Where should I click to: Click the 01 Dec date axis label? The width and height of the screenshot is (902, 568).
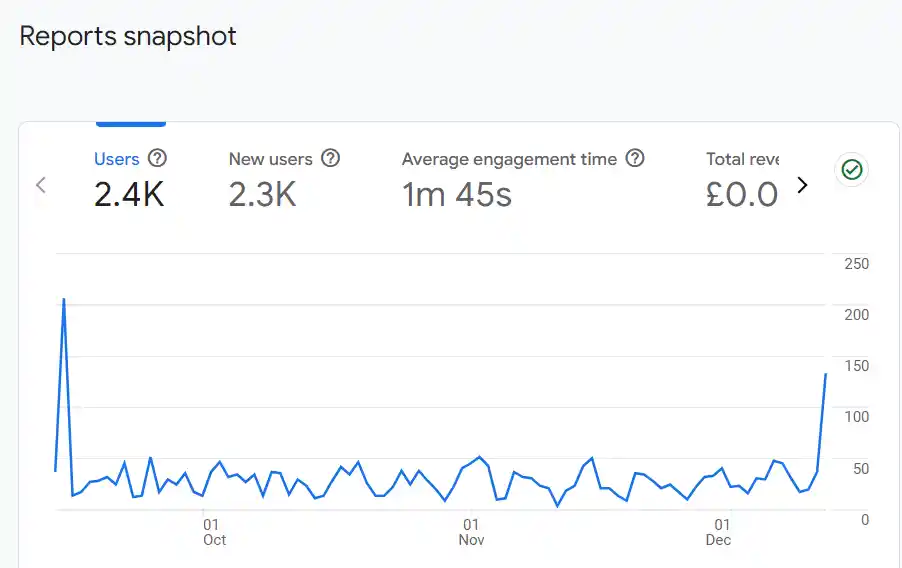tap(718, 532)
